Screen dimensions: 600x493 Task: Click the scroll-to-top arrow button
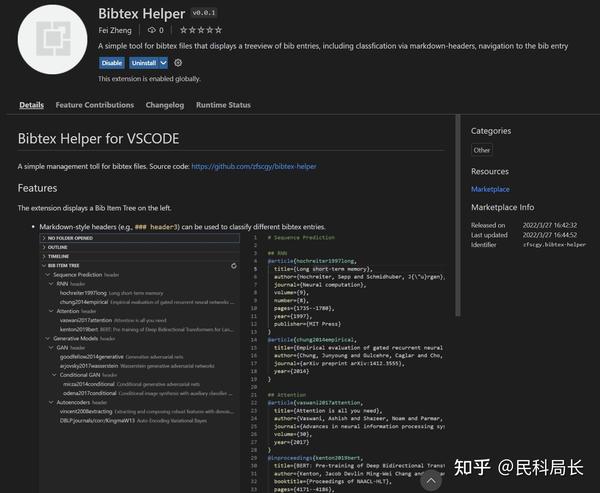pos(431,481)
